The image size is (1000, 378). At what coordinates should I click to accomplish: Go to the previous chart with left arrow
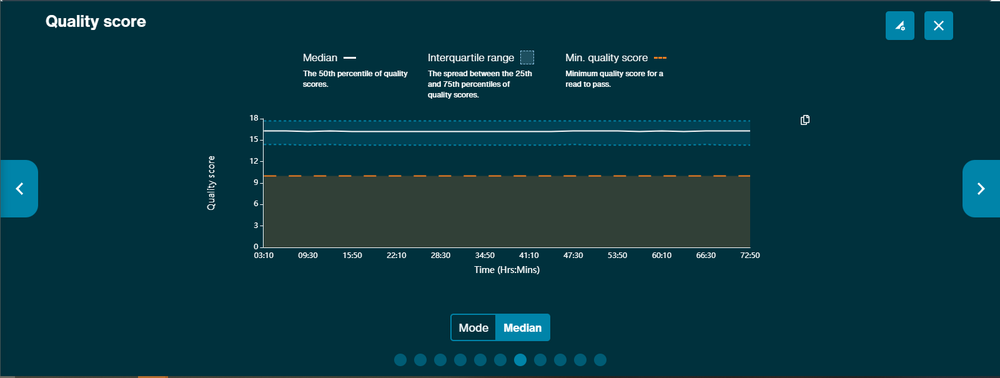[19, 189]
